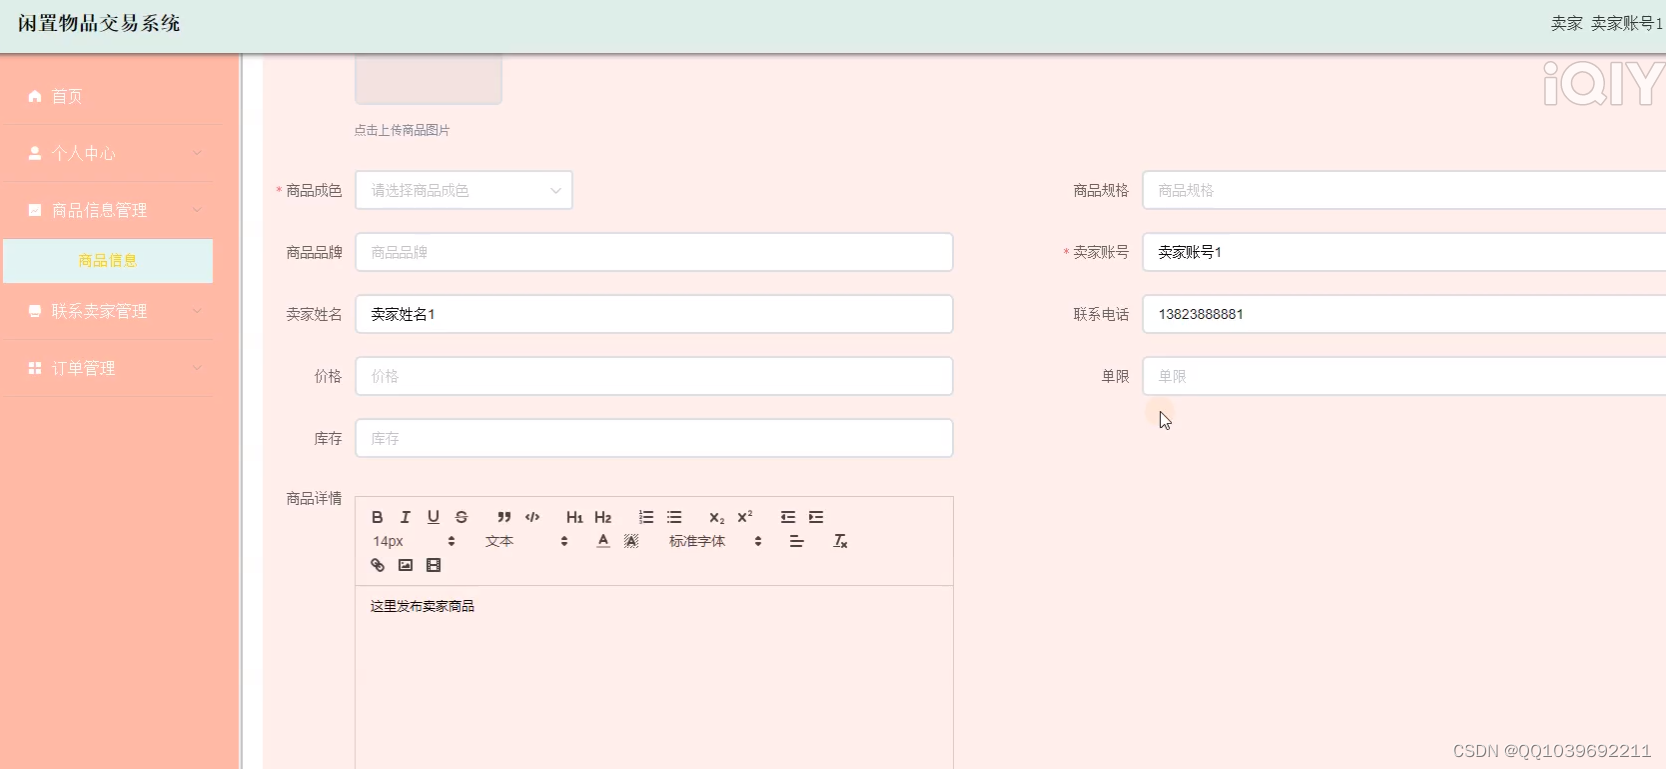Go to 首页 in sidebar
Screen dimensions: 1666x769
click(107, 96)
